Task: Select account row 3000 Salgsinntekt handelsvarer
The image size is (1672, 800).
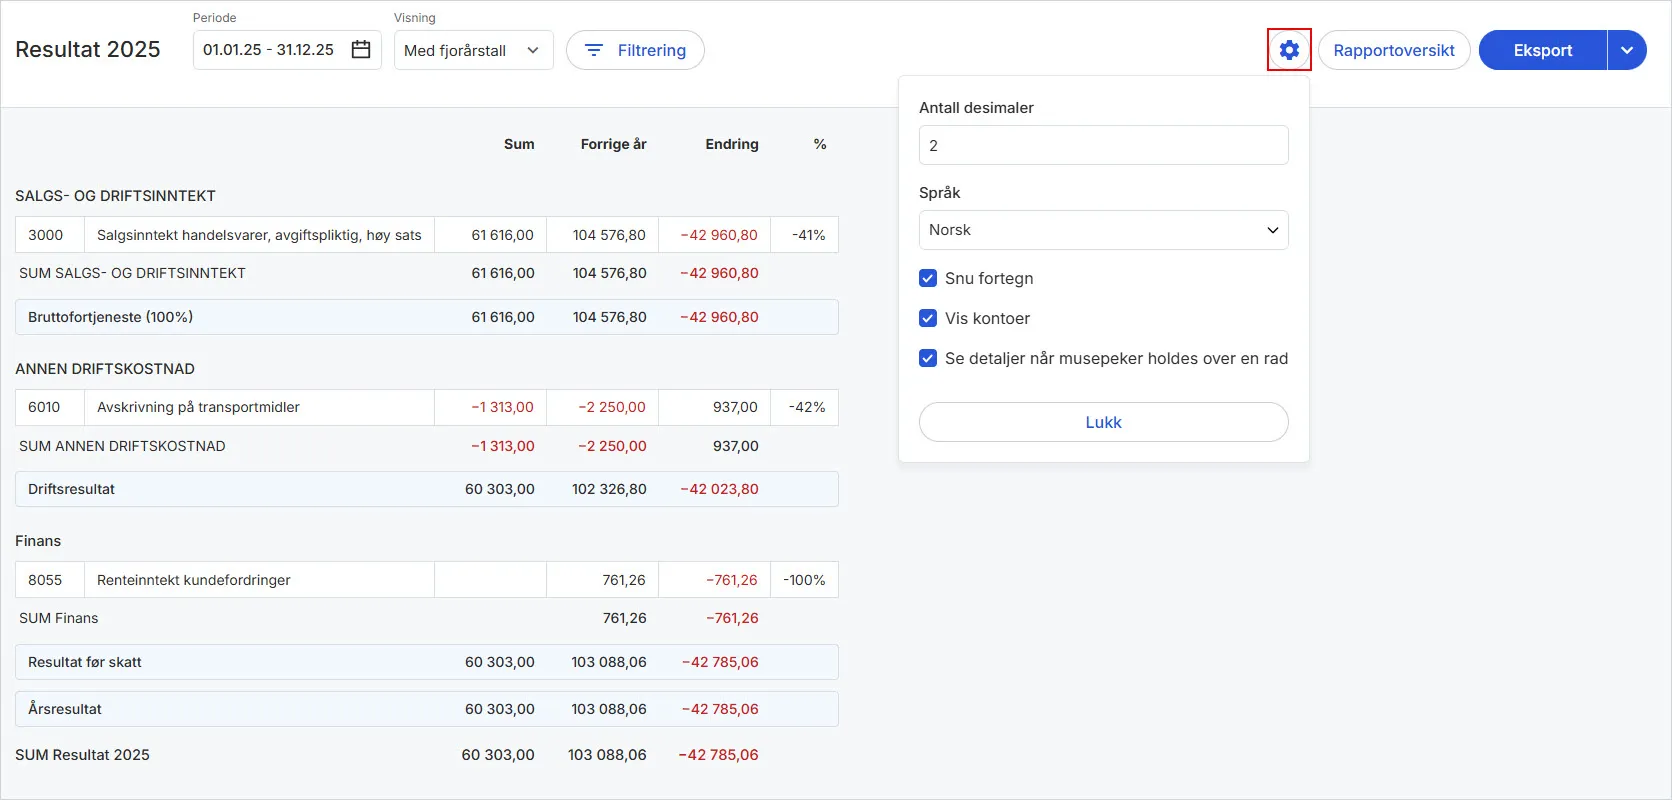Action: (x=259, y=235)
